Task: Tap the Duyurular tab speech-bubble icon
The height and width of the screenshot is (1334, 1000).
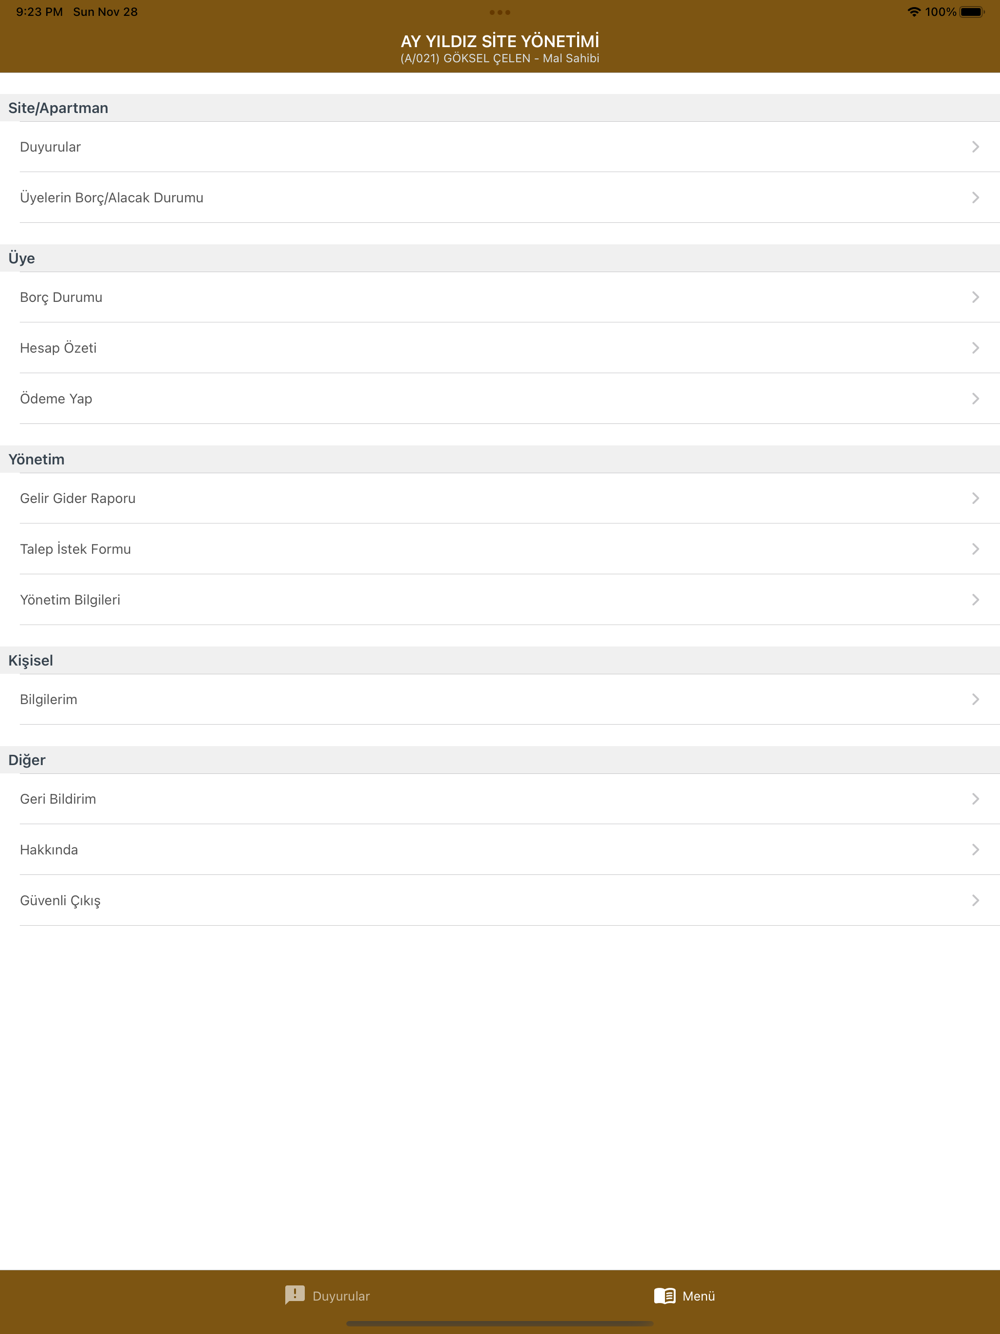Action: [295, 1295]
